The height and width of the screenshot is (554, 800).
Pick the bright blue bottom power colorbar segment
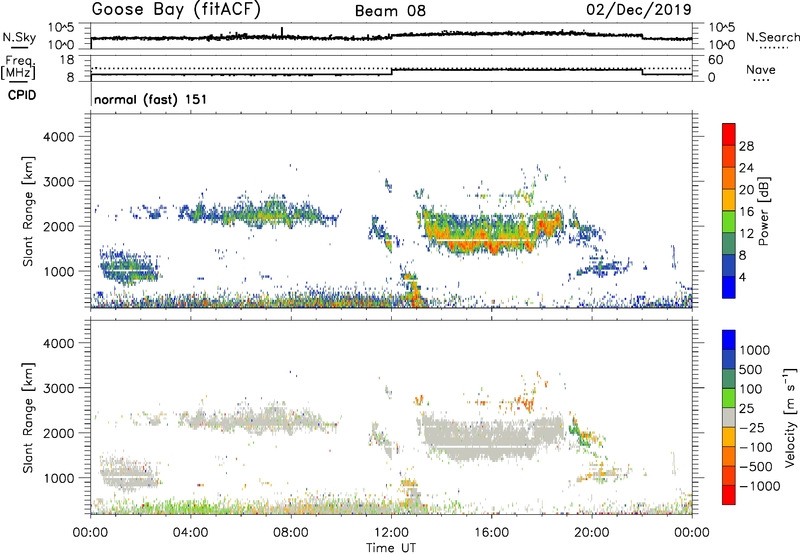pyautogui.click(x=729, y=288)
